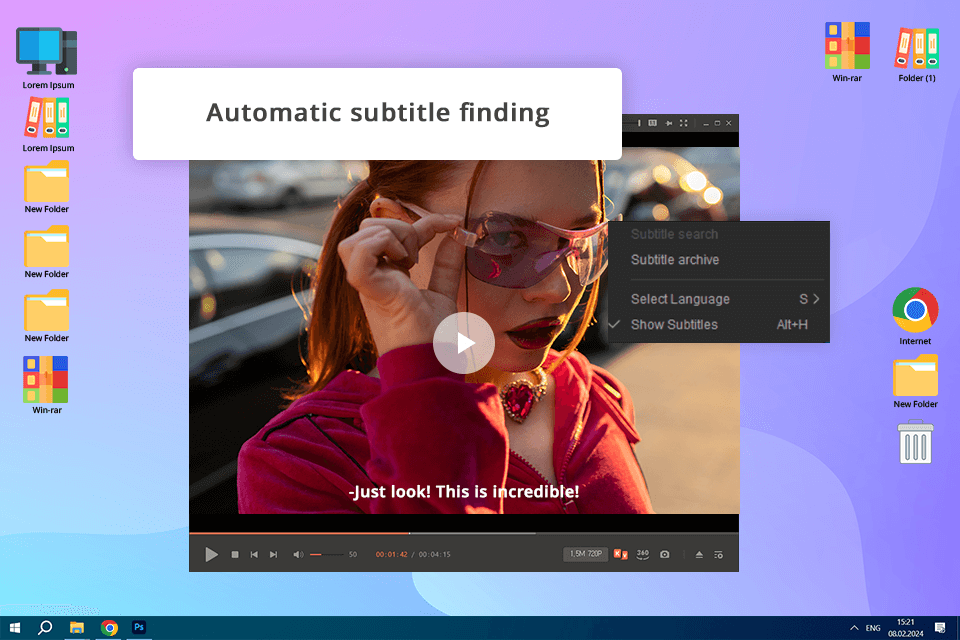Viewport: 960px width, 640px height.
Task: Click the large play button over the video
Action: (x=463, y=343)
